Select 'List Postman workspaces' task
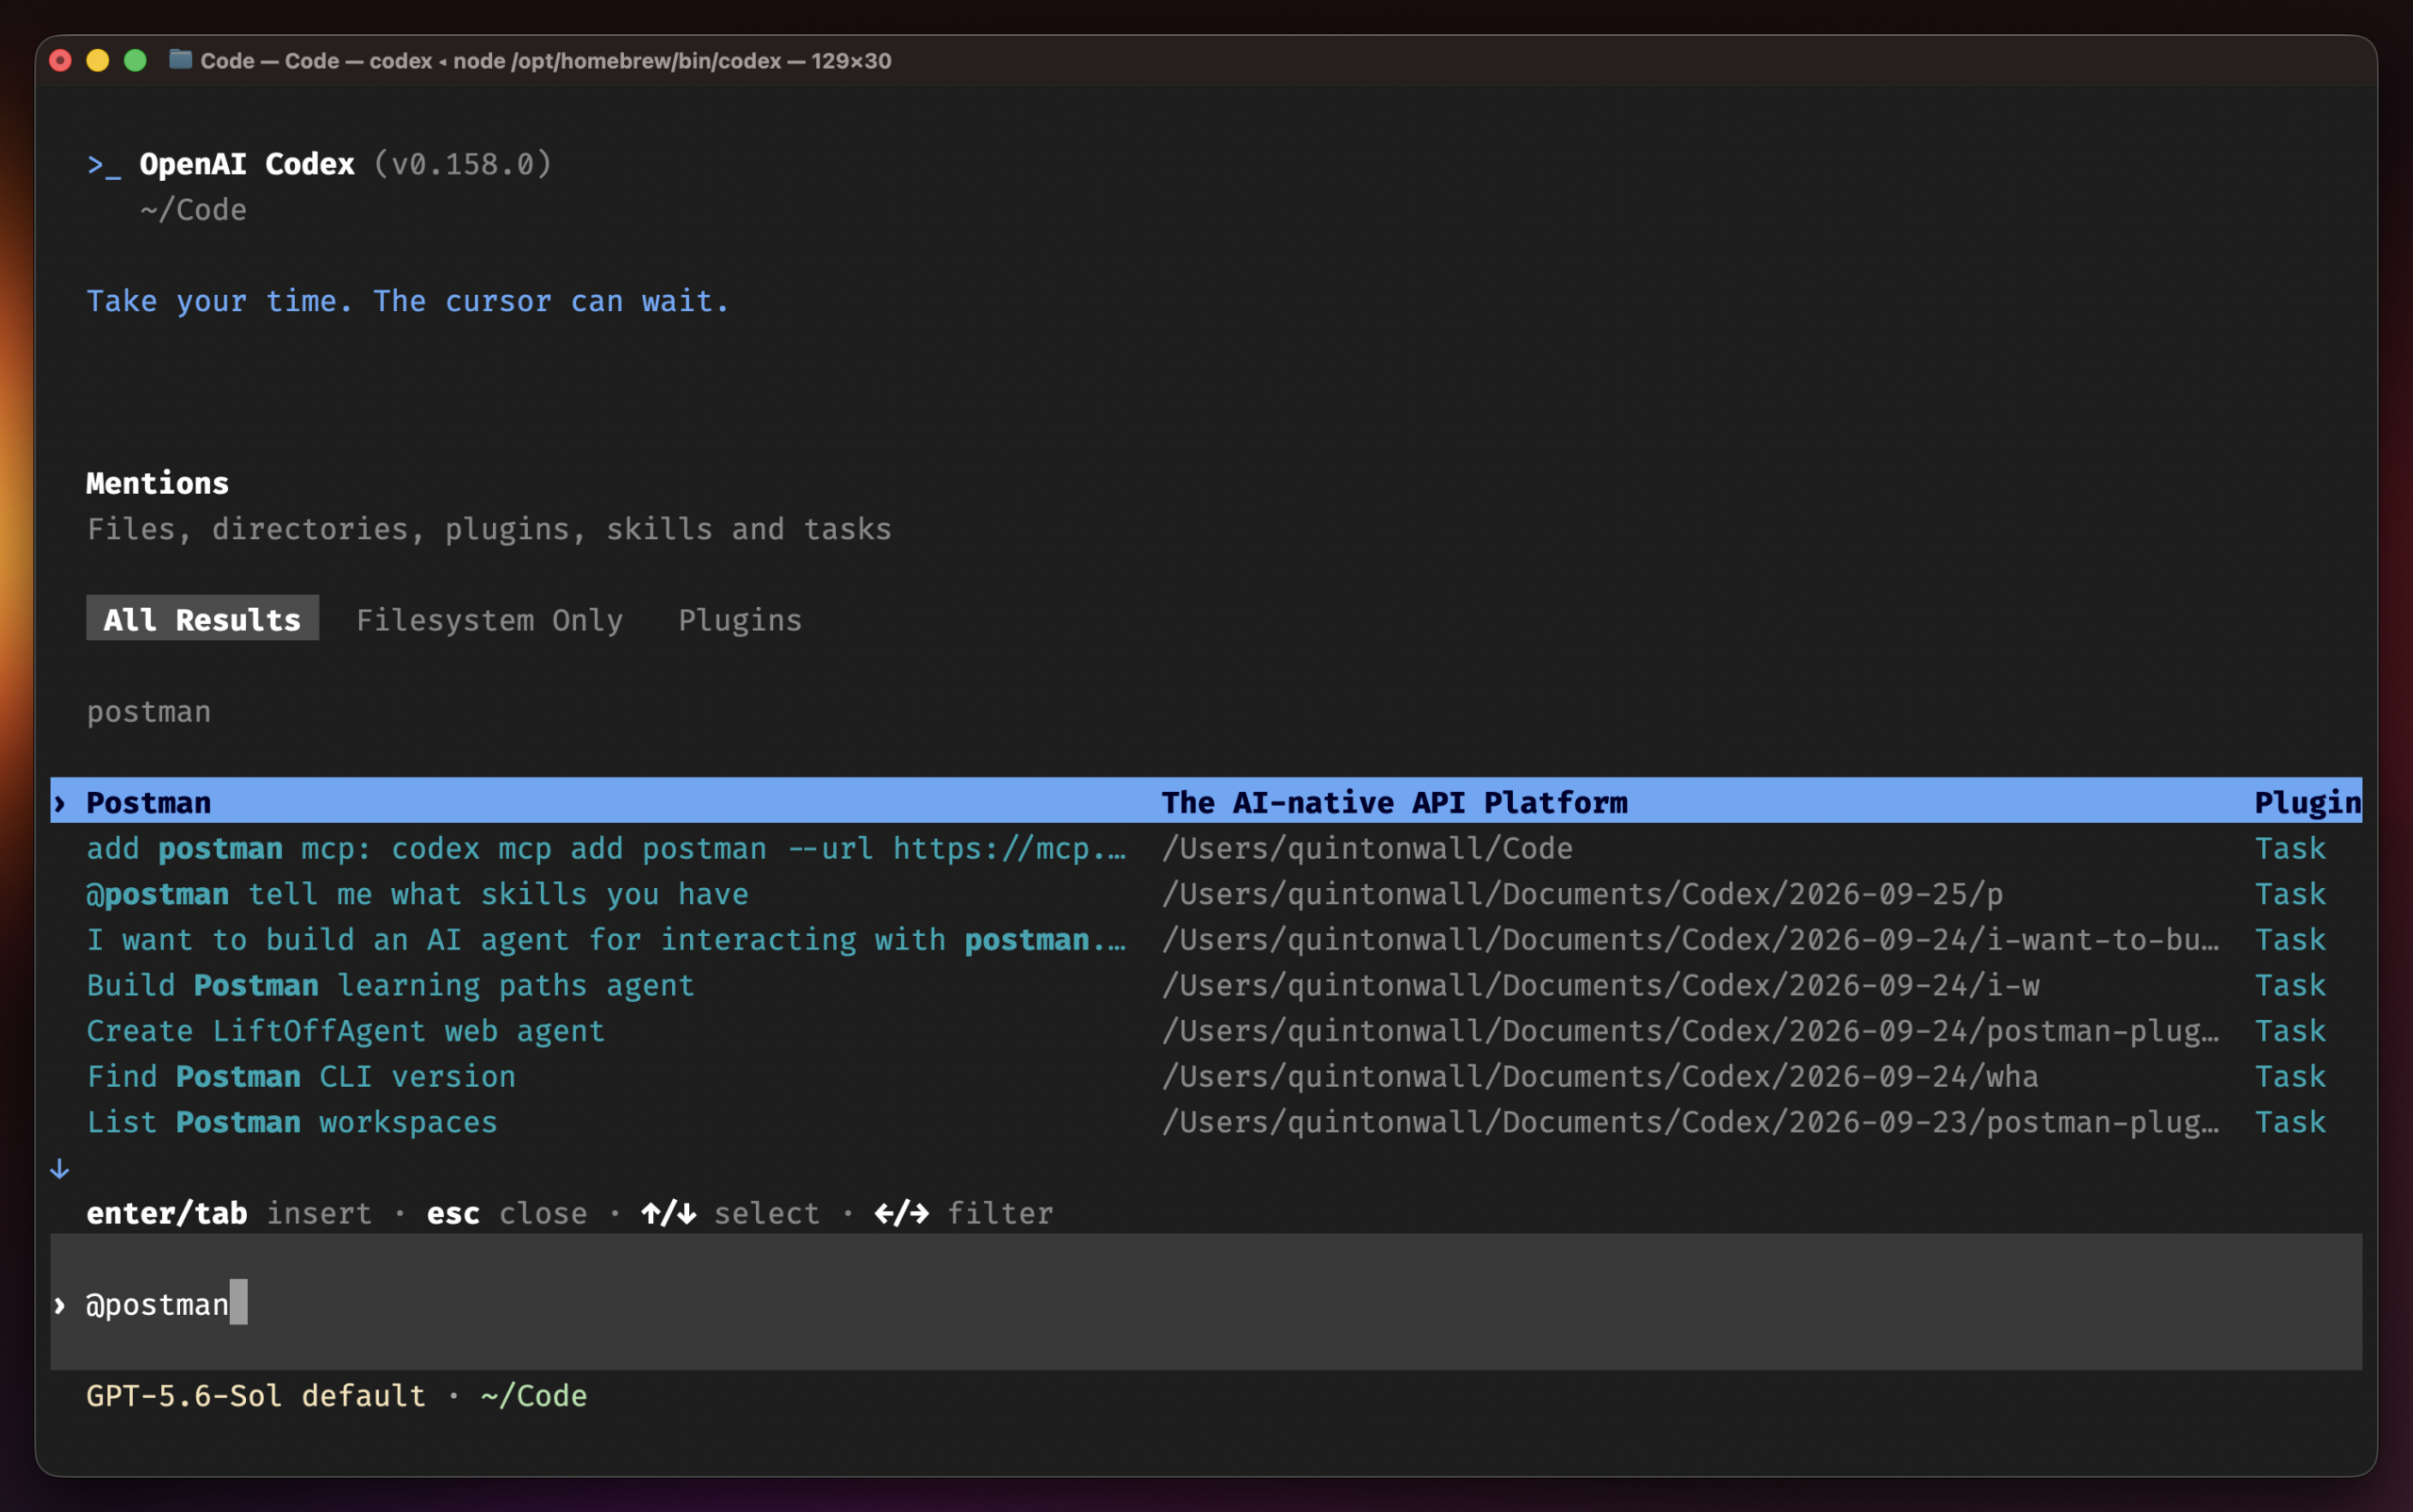Image resolution: width=2413 pixels, height=1512 pixels. (1206, 1122)
